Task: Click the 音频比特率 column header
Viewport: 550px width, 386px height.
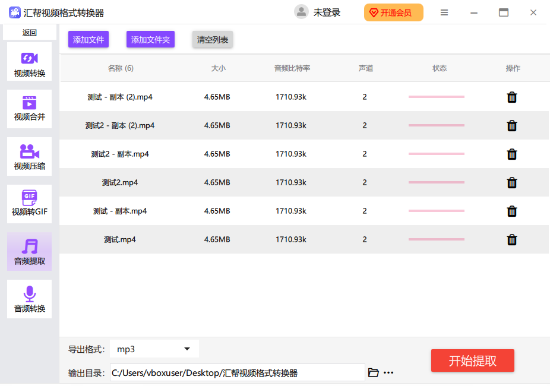Action: (x=292, y=68)
